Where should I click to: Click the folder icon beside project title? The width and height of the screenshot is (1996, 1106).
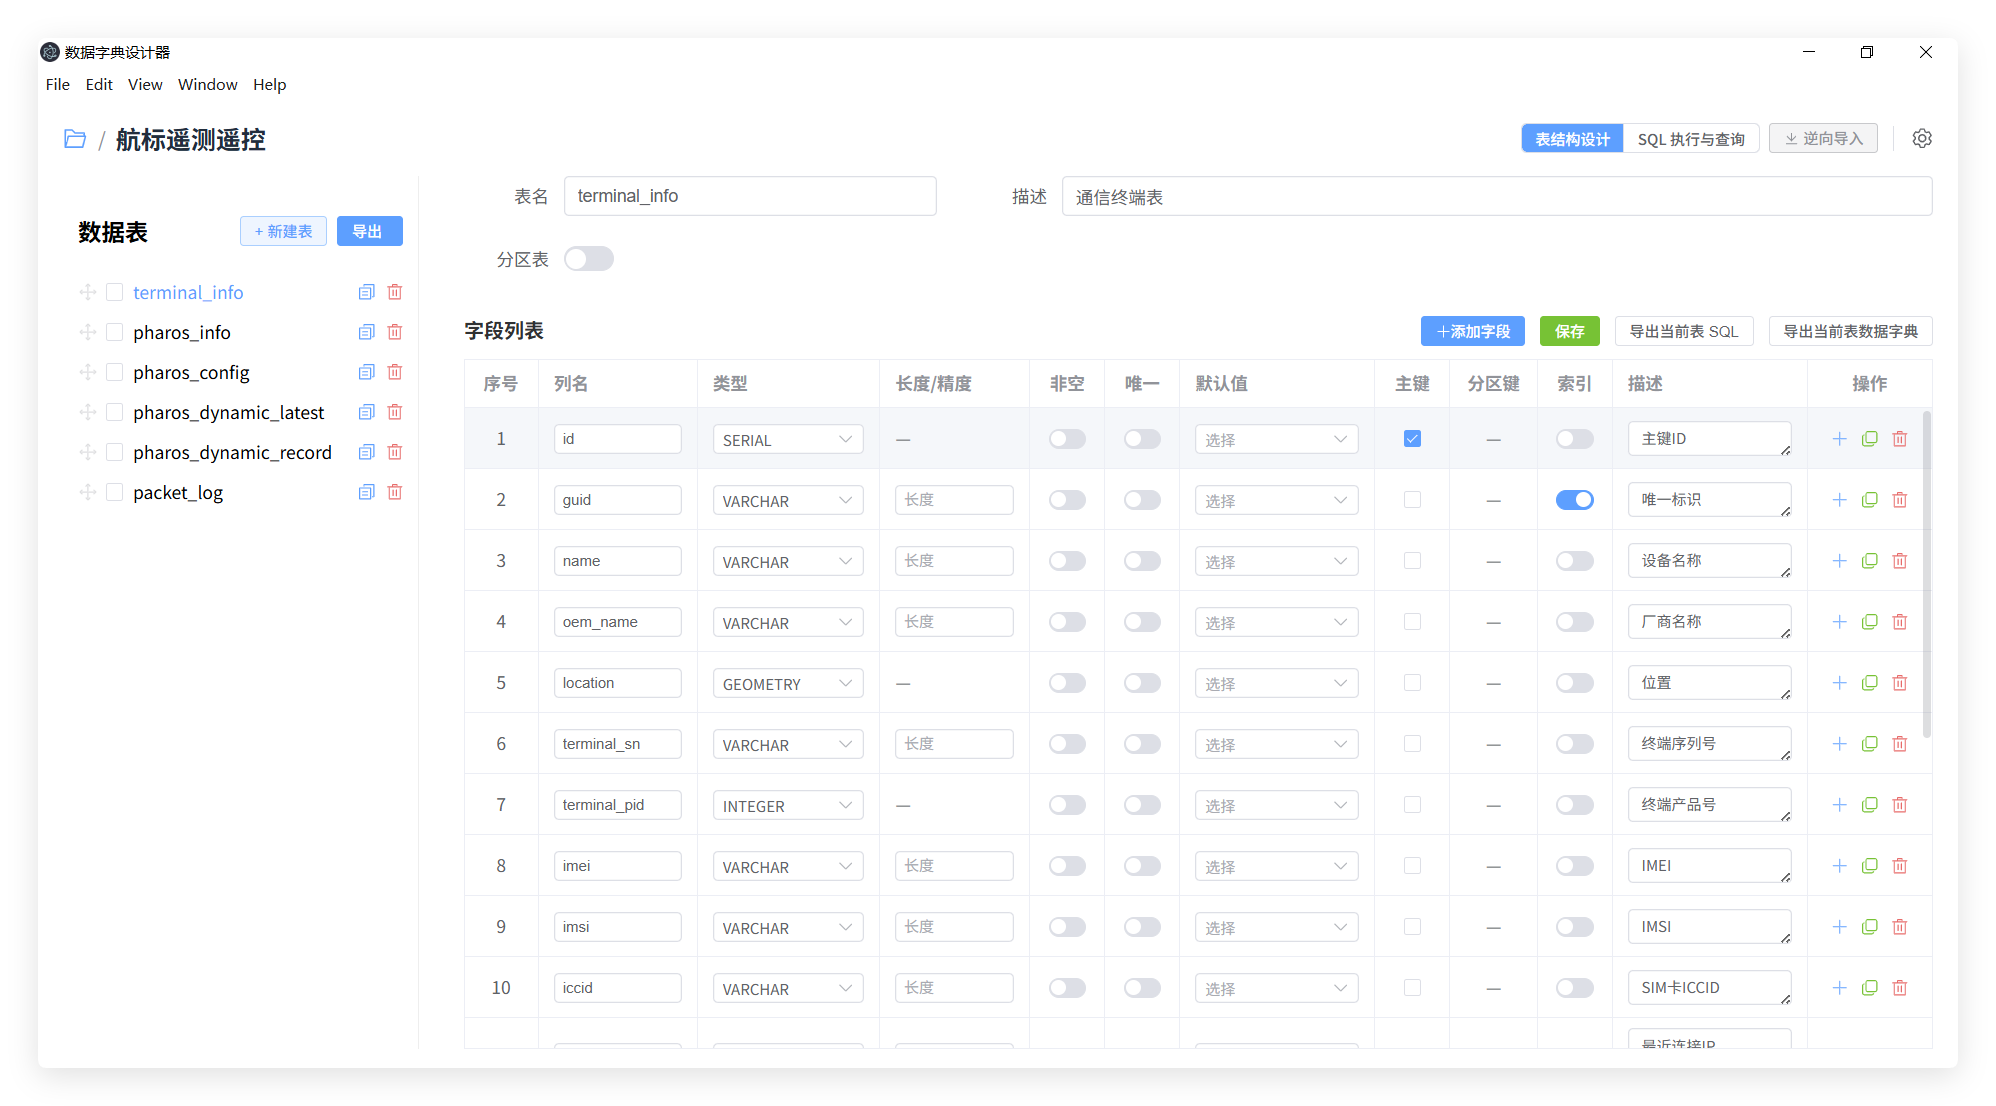pos(75,139)
